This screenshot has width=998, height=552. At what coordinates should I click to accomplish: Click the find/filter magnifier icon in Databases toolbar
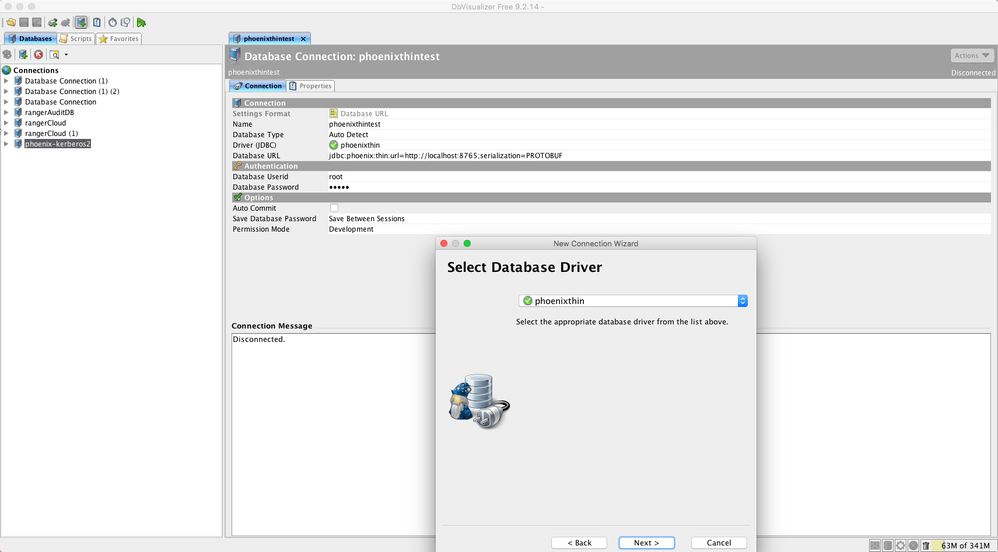pos(54,54)
